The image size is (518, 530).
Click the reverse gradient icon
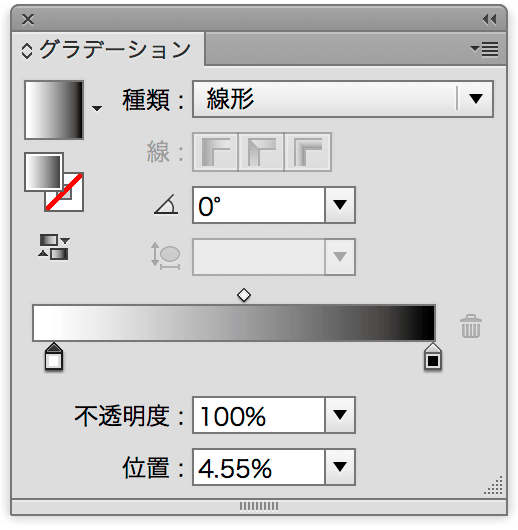click(x=54, y=247)
